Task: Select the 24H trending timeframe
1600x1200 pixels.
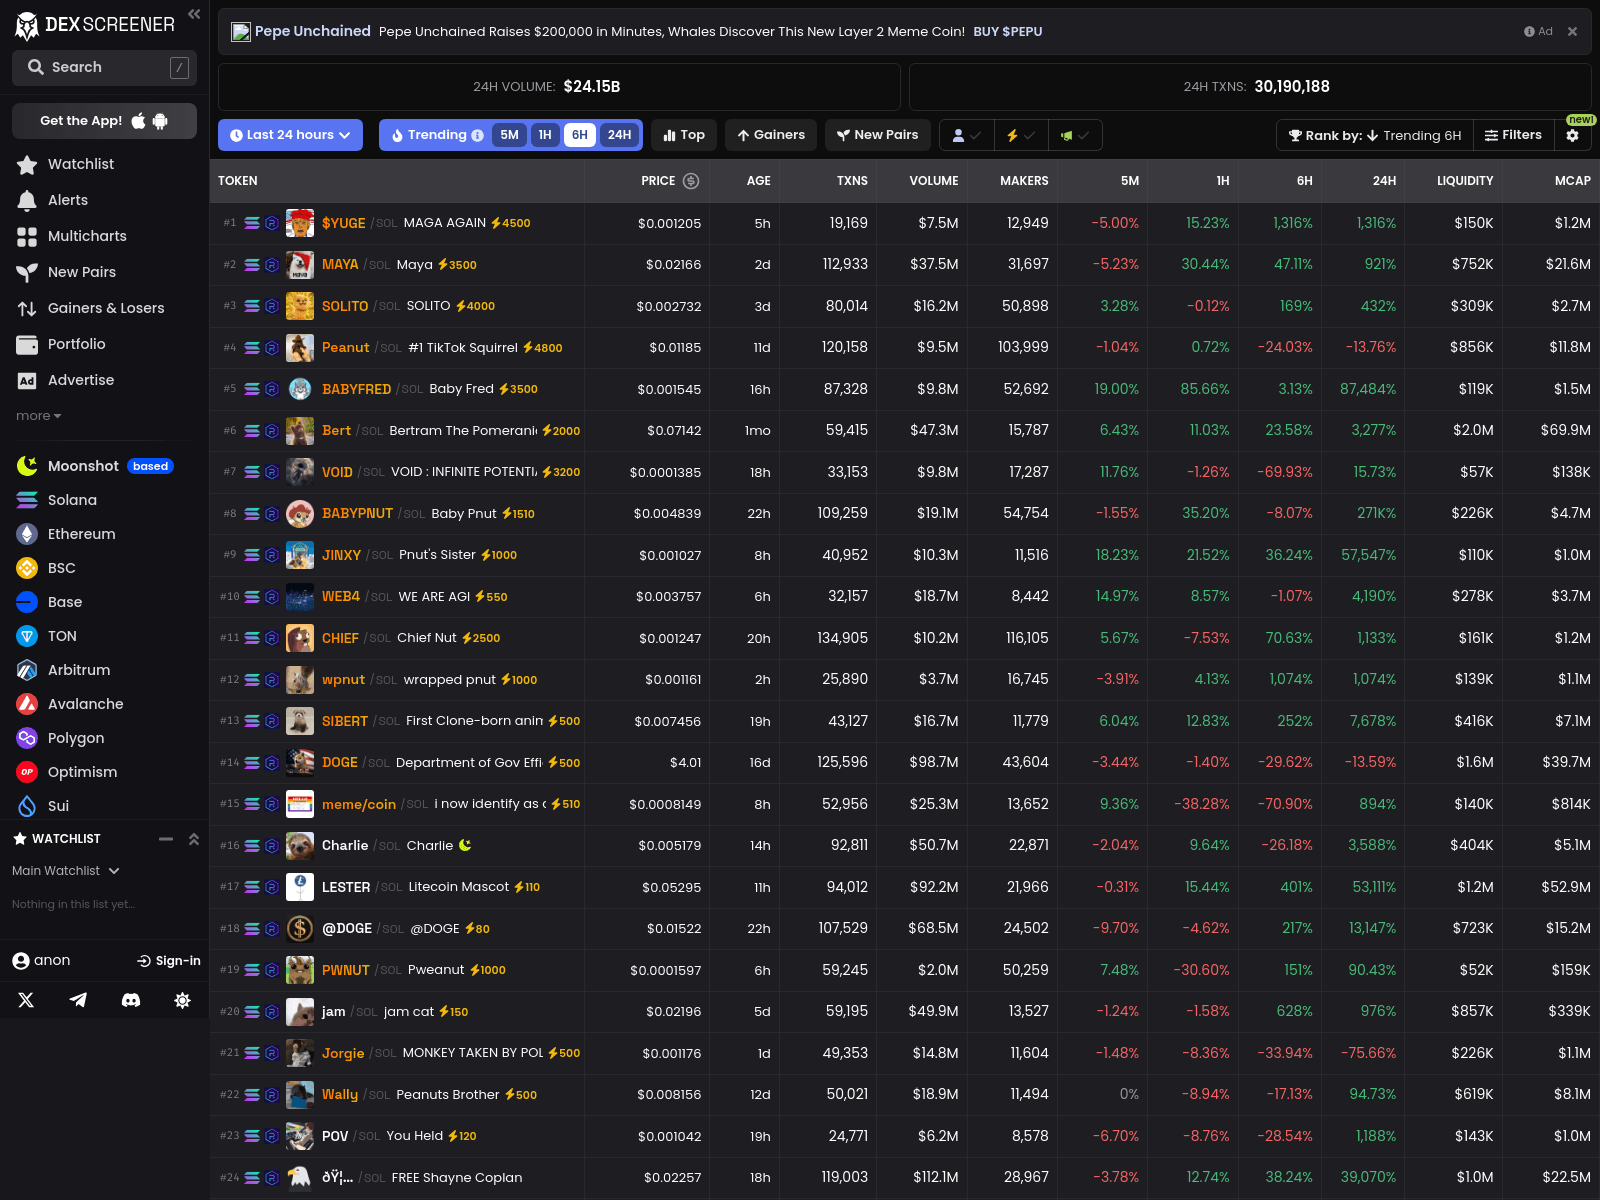Action: click(619, 135)
